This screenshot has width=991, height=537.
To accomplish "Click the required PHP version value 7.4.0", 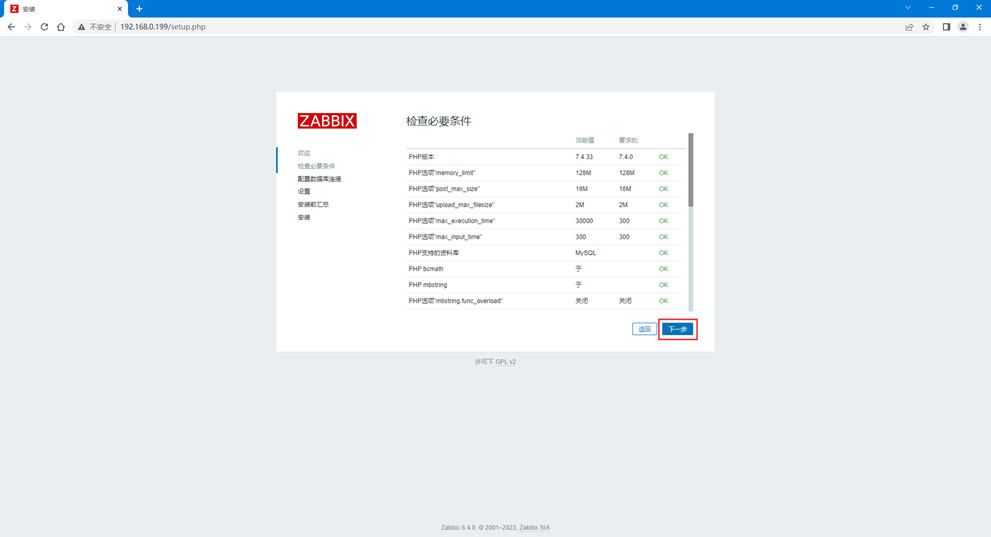I will [626, 157].
